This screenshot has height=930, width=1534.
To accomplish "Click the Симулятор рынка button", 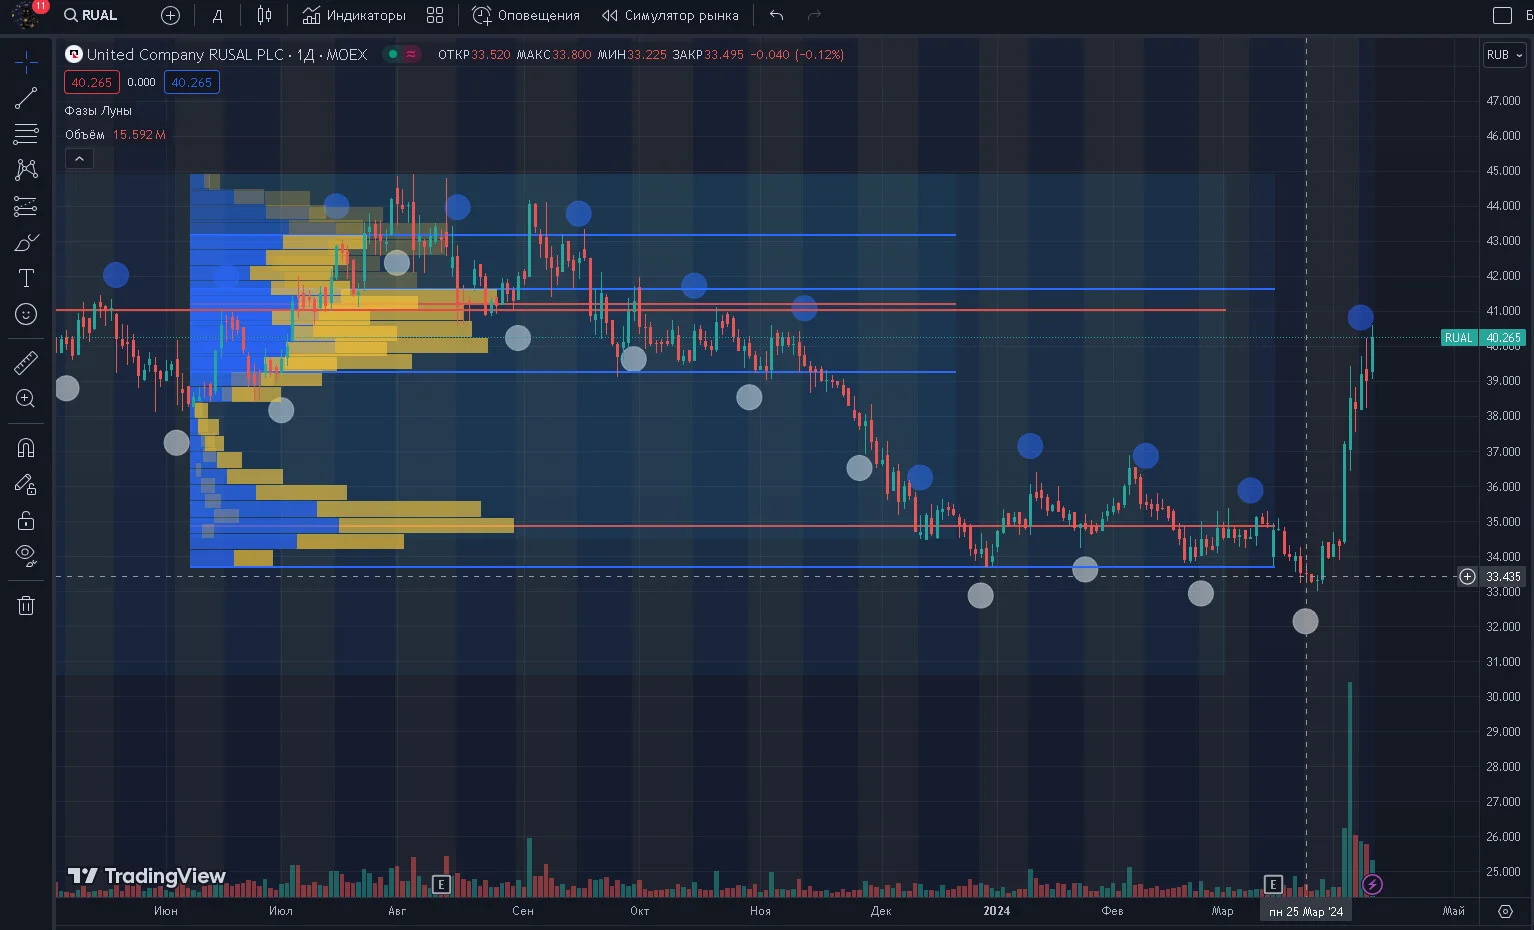I will pyautogui.click(x=671, y=15).
